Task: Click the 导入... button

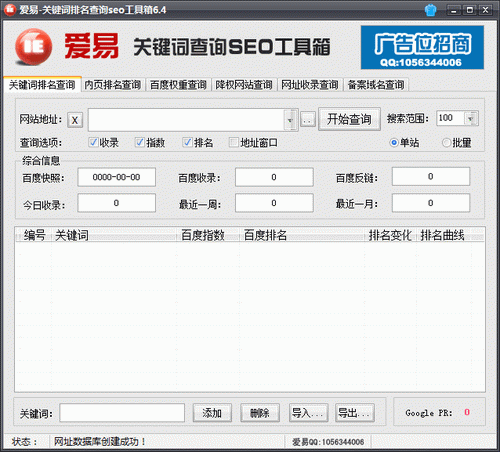Action: coord(308,413)
